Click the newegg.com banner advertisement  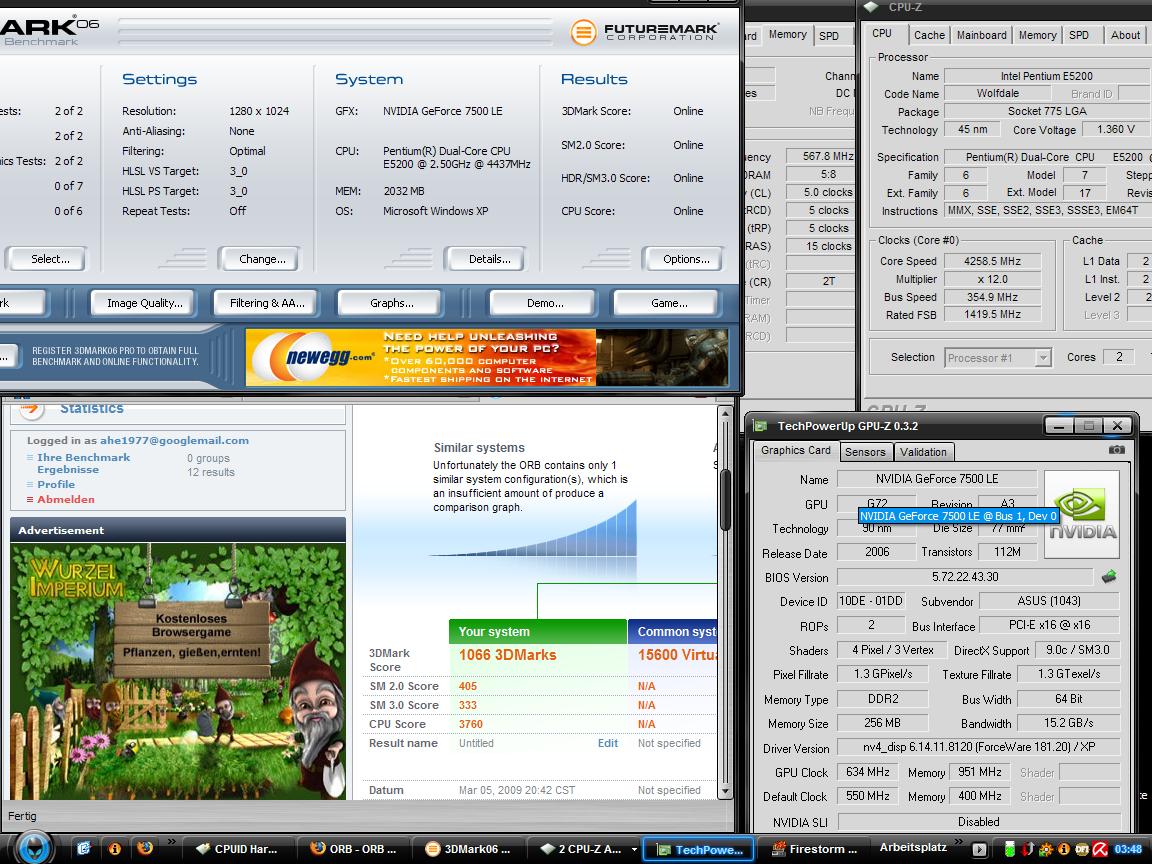(x=487, y=357)
